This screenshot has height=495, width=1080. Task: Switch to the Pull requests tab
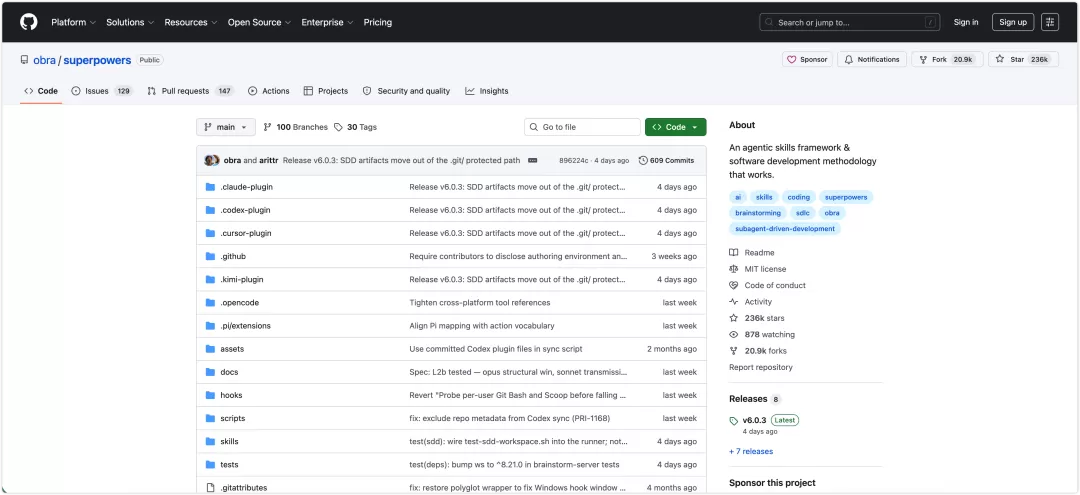191,91
